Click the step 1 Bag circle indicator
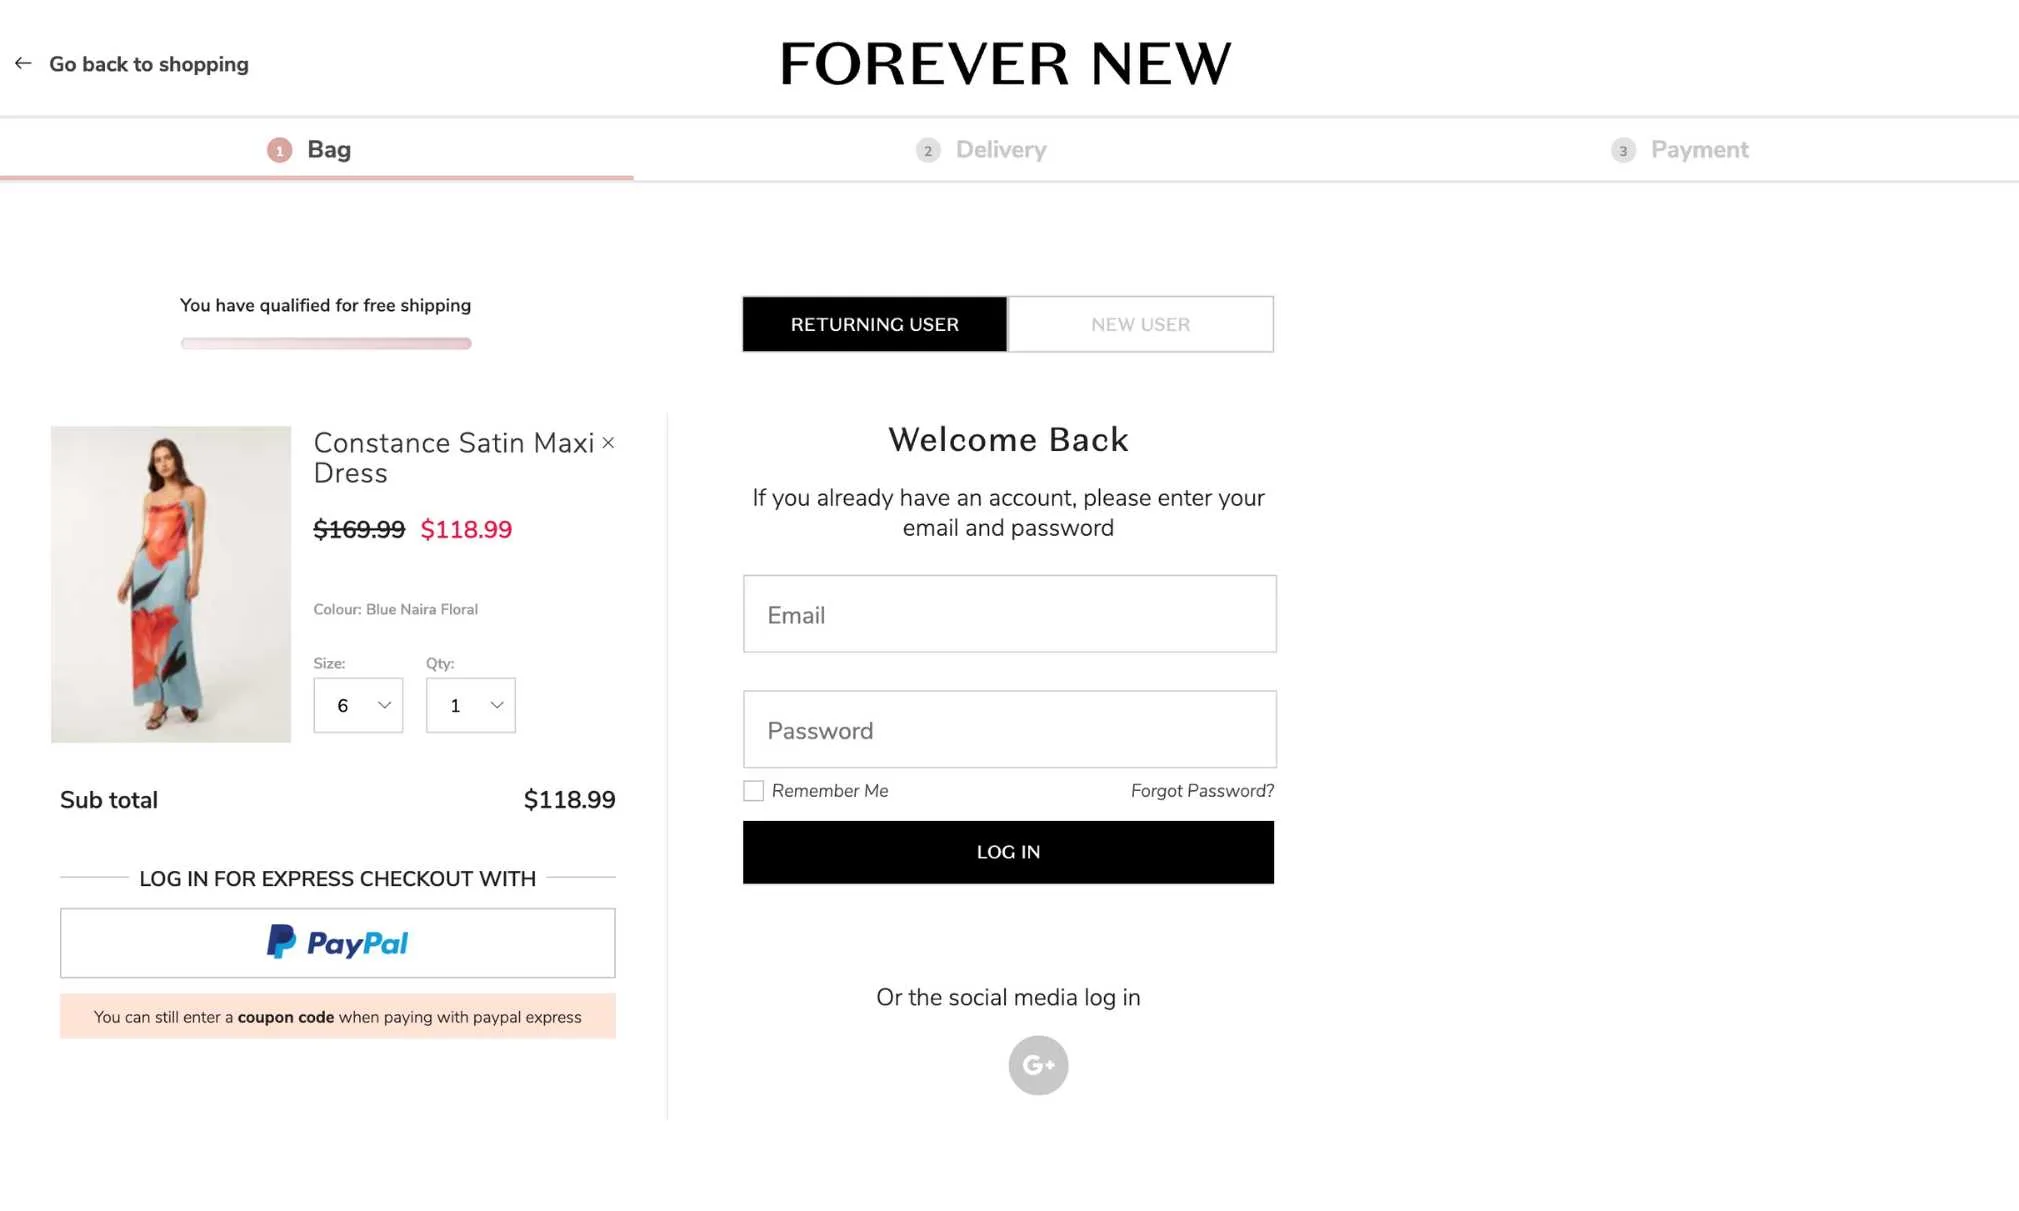This screenshot has height=1211, width=2019. 280,149
